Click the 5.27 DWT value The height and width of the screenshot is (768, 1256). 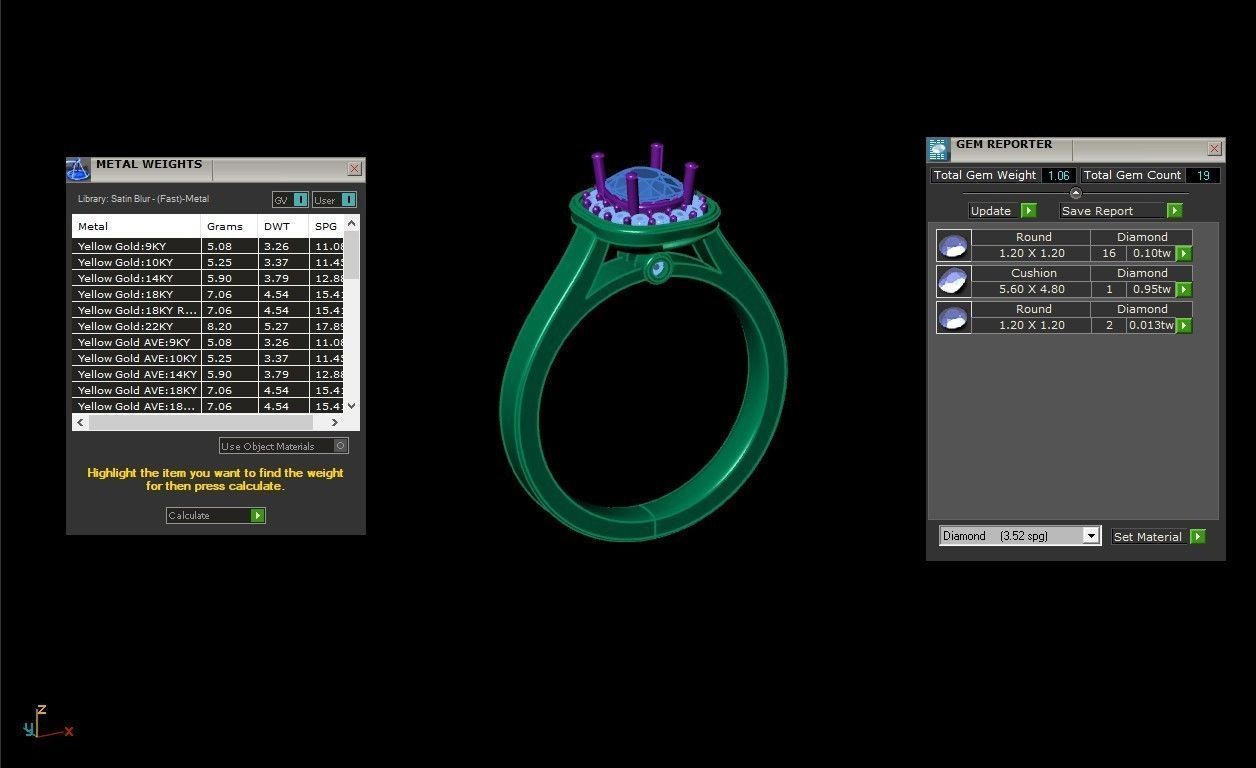276,326
